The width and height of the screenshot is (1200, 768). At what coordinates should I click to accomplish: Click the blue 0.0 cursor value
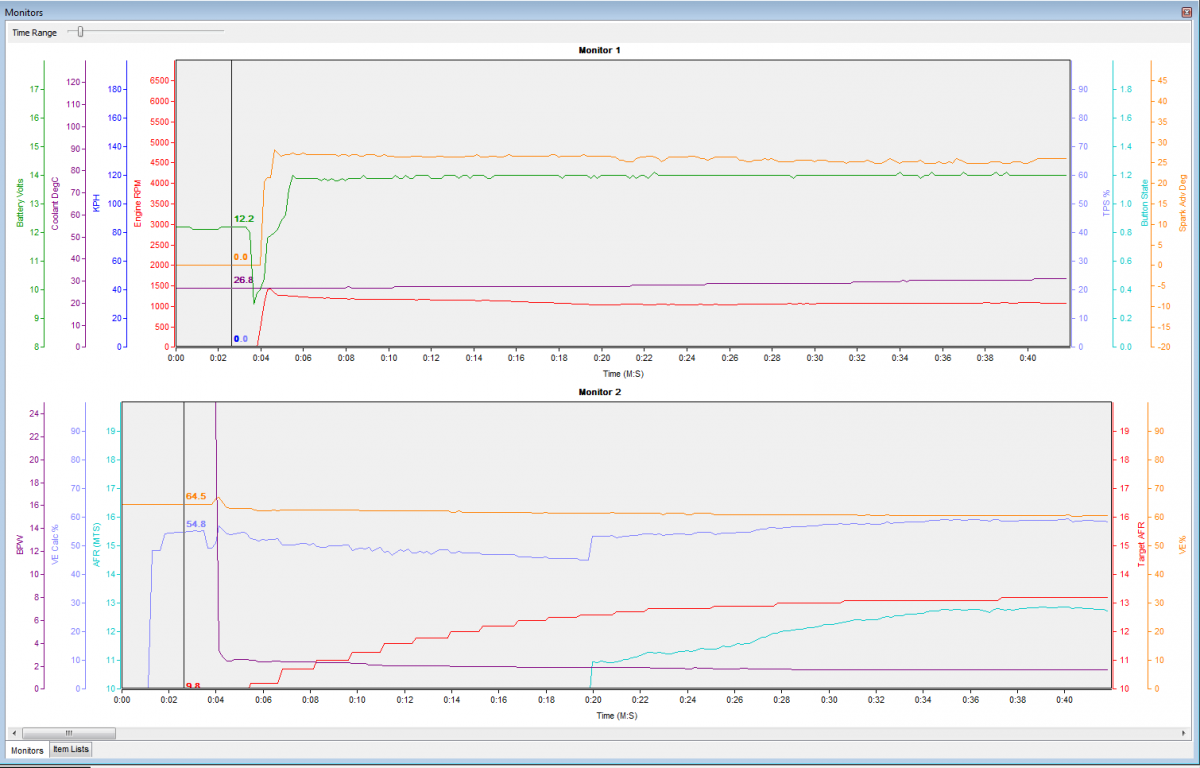pyautogui.click(x=240, y=339)
